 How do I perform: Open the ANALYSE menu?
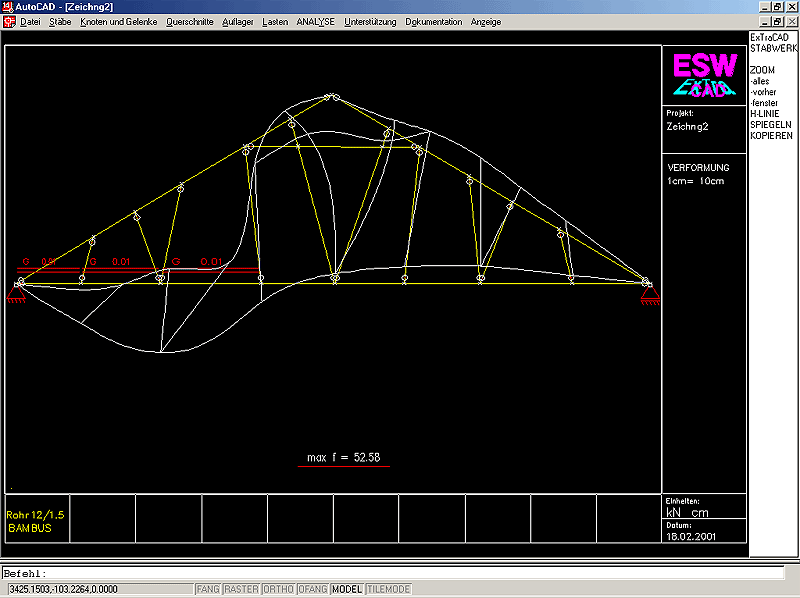tap(316, 22)
